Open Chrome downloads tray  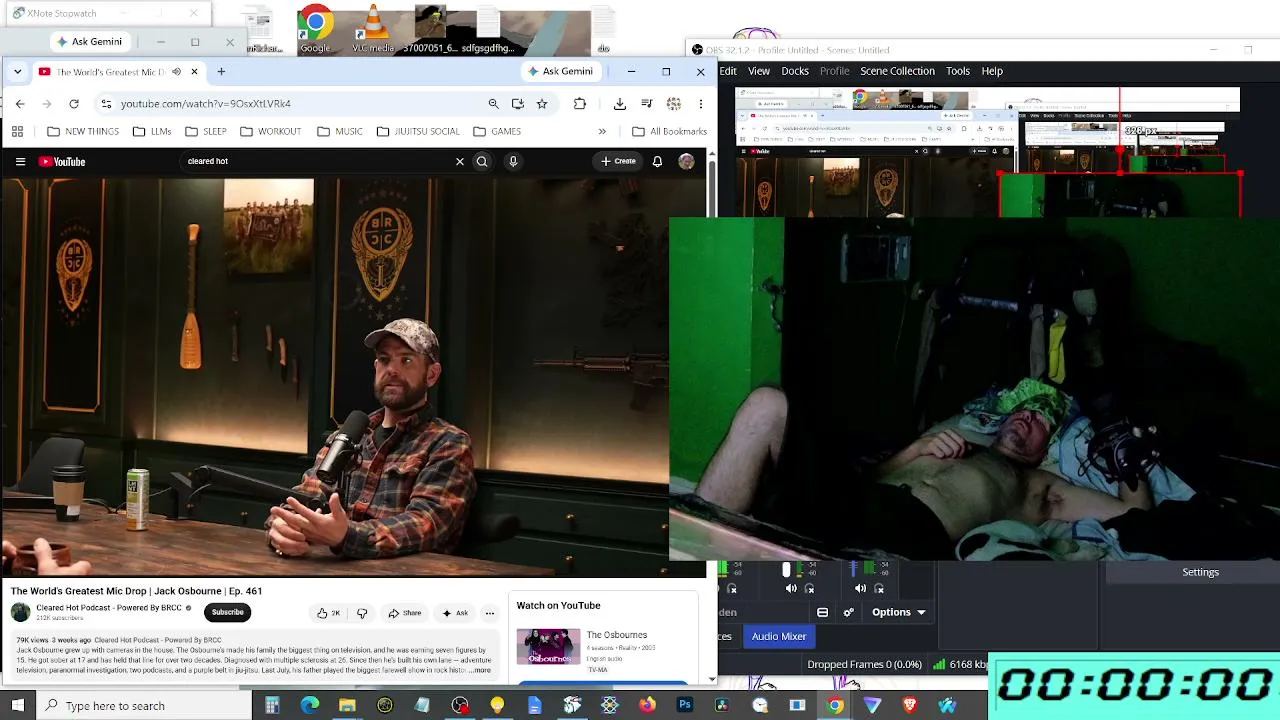coord(620,104)
